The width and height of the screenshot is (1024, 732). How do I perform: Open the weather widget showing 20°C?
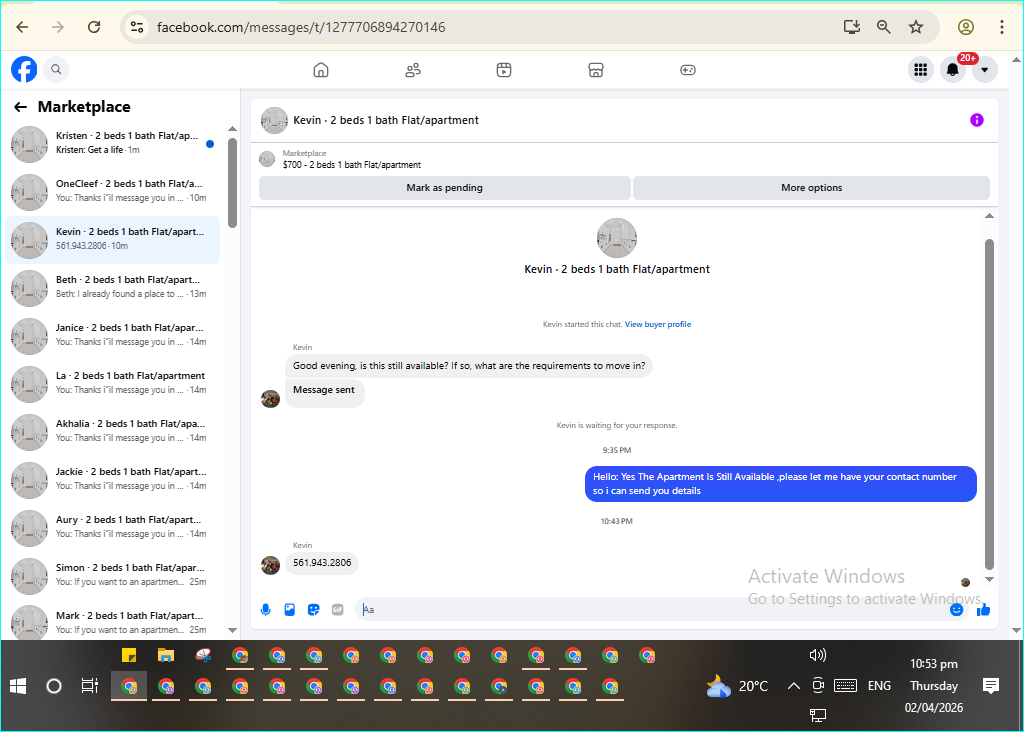pos(737,686)
